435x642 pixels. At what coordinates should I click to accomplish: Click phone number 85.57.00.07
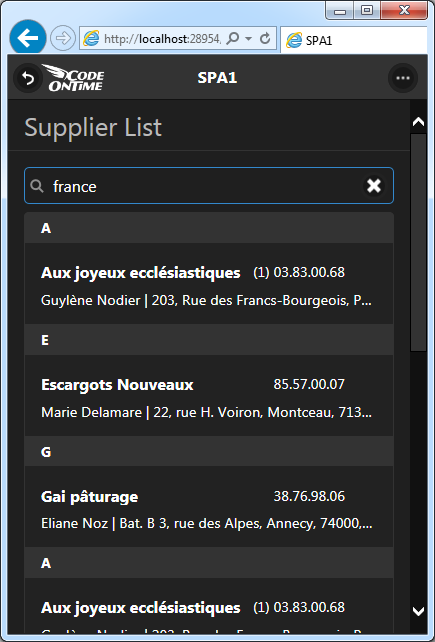[x=309, y=384]
